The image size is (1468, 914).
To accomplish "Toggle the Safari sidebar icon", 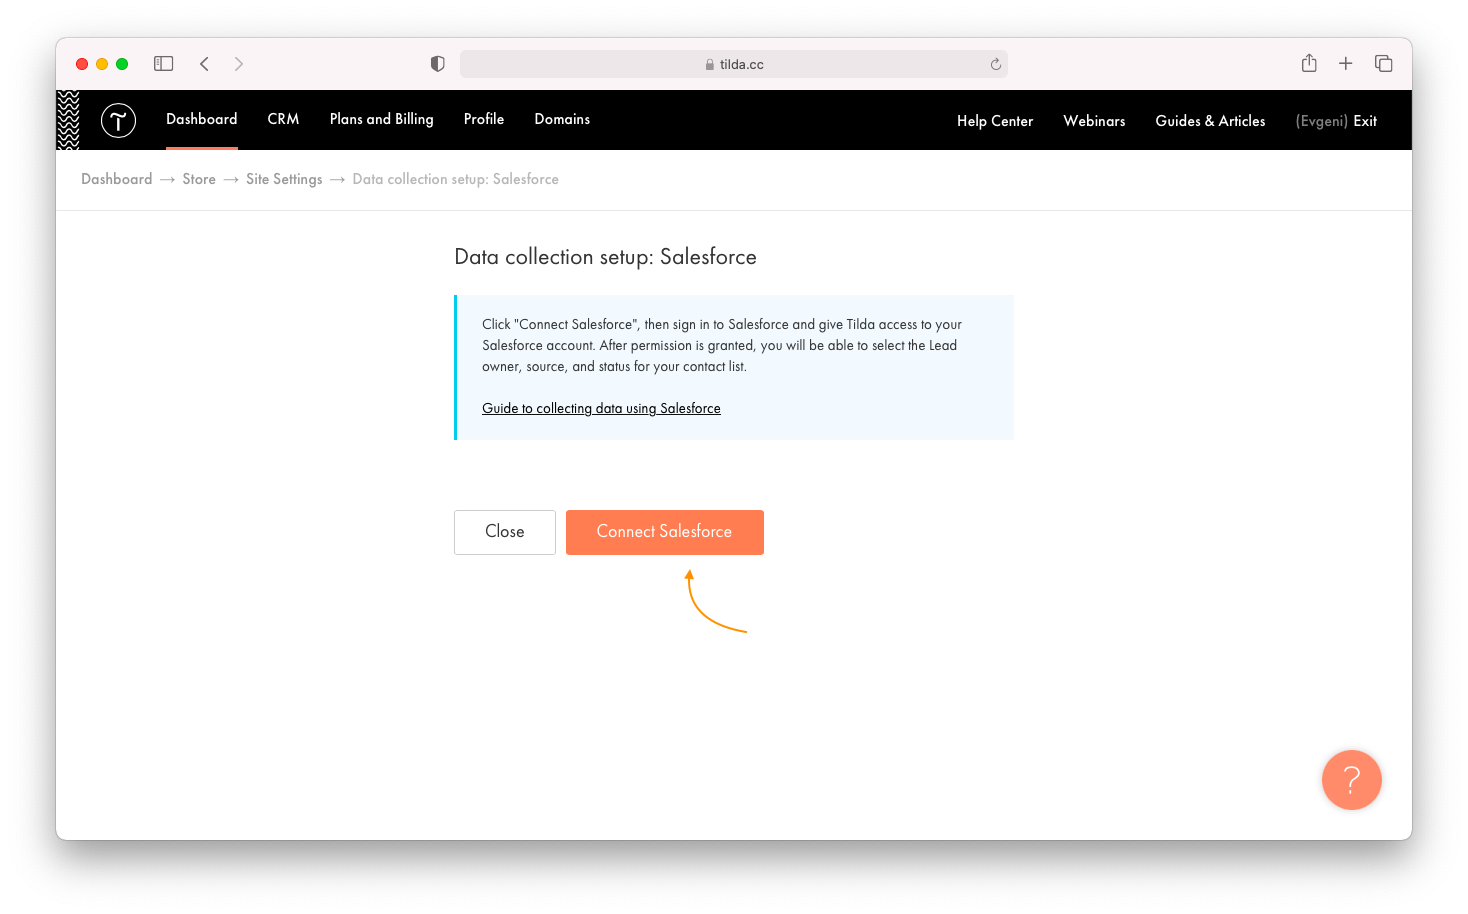I will [x=164, y=64].
